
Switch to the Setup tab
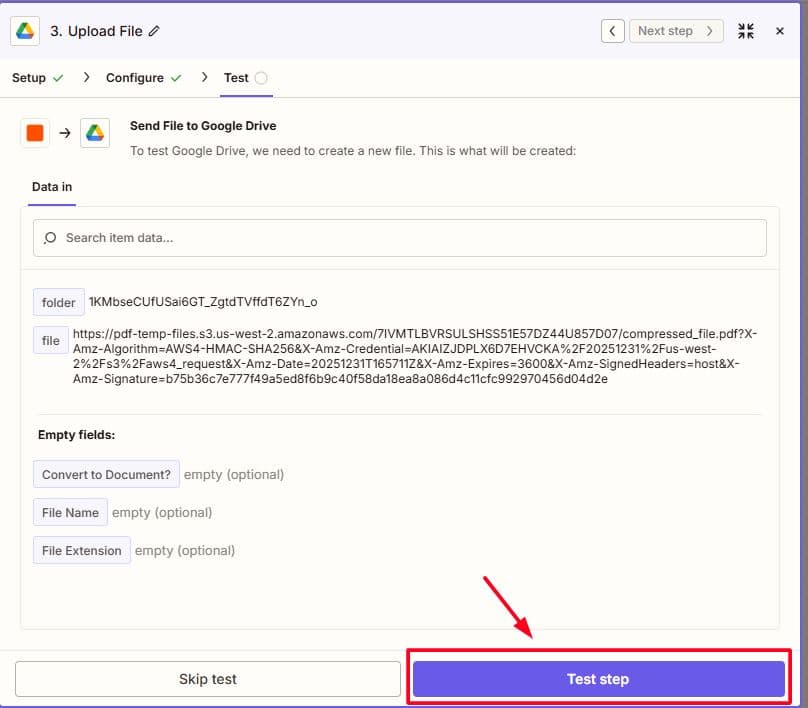coord(29,78)
